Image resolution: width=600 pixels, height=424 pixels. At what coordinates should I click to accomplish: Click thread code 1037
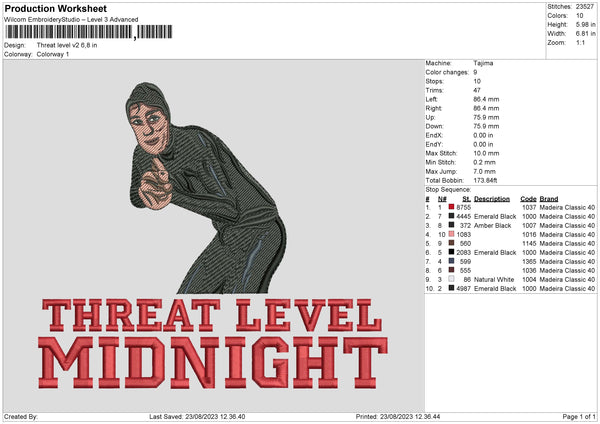pyautogui.click(x=529, y=207)
